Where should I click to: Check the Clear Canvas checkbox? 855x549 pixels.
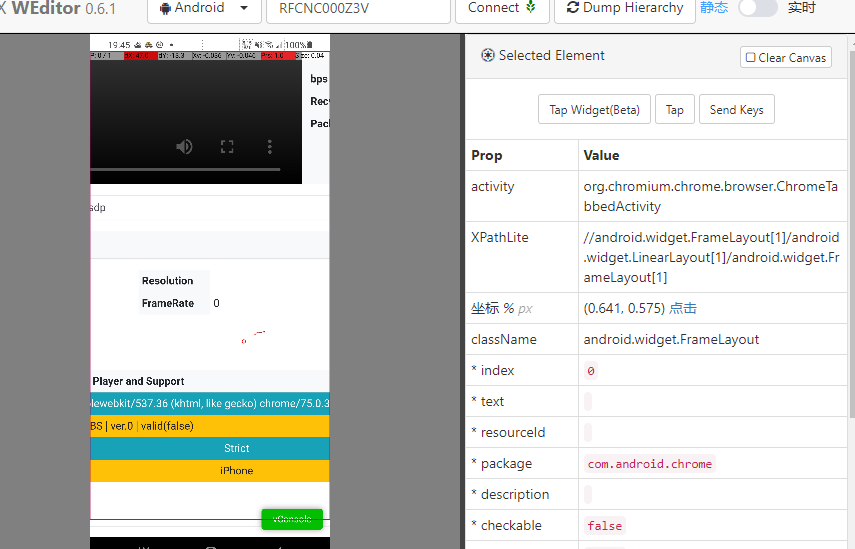click(750, 57)
